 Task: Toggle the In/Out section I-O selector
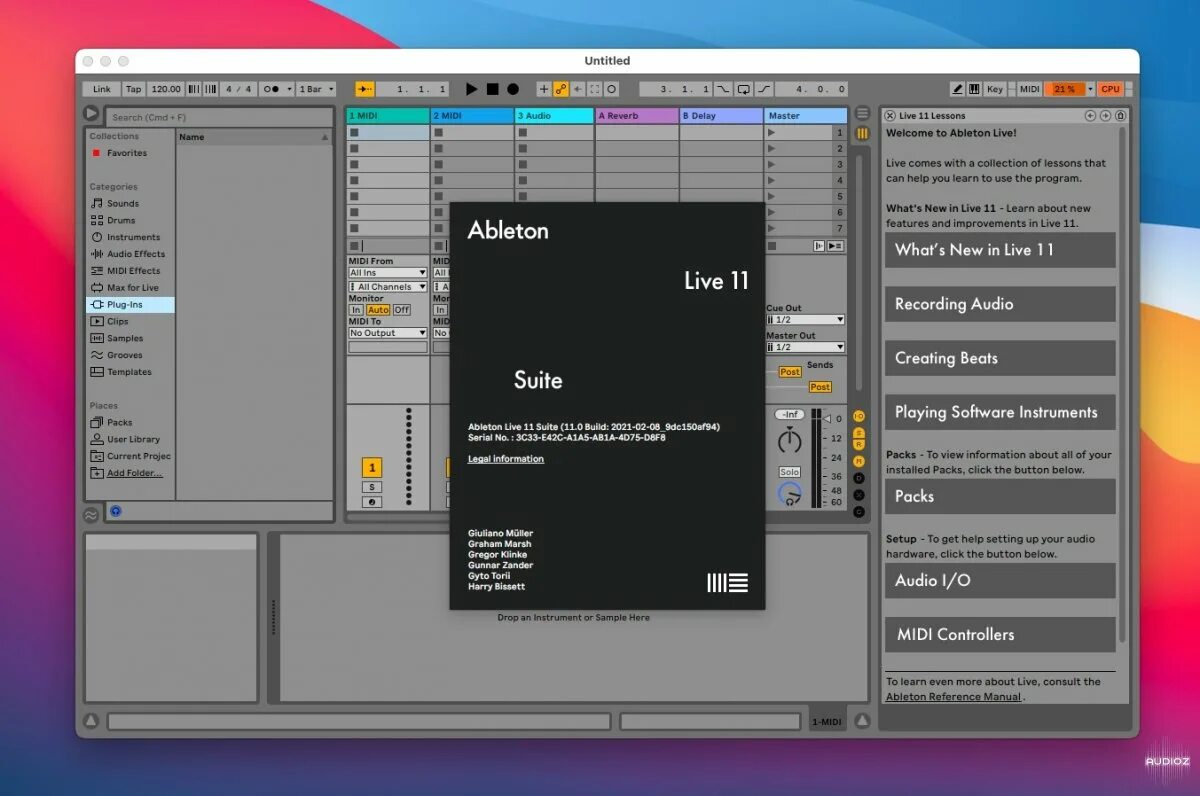click(x=858, y=416)
